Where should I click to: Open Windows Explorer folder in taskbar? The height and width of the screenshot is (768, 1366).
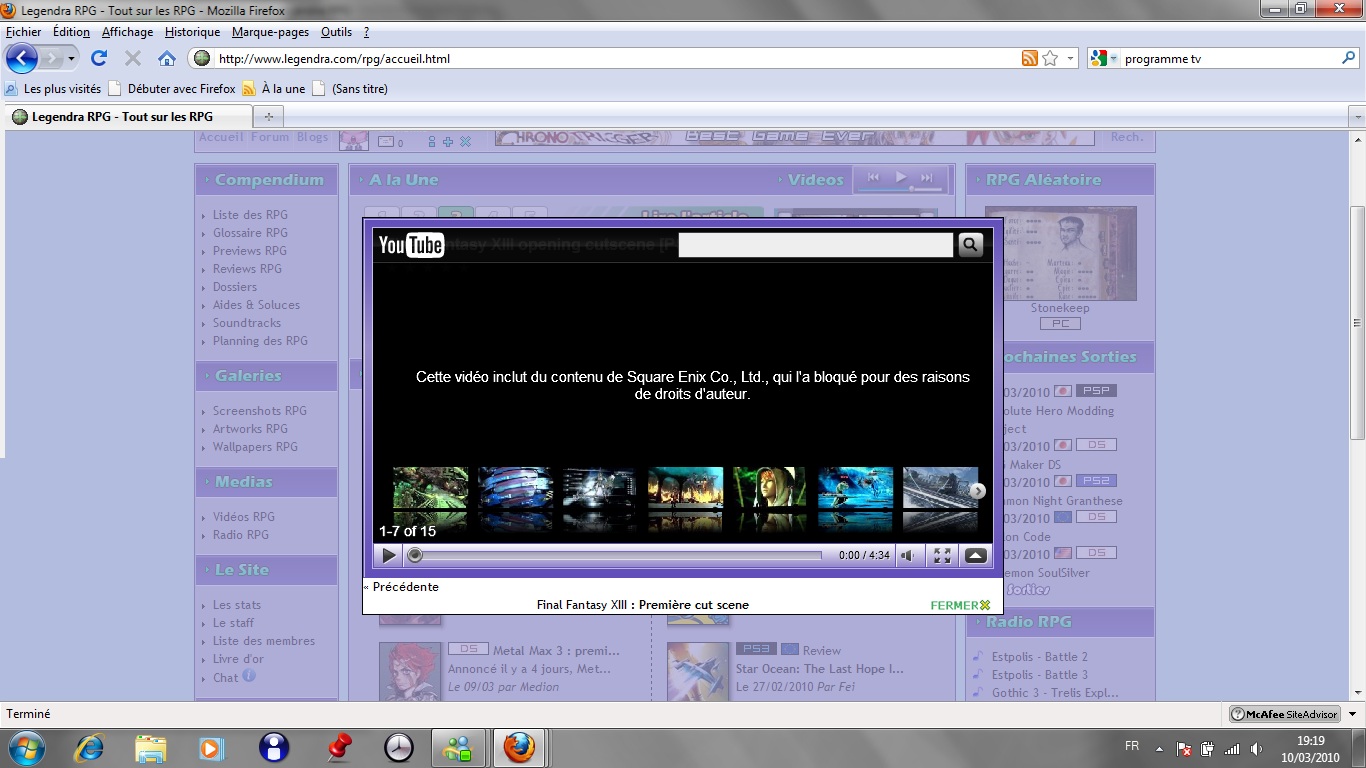point(151,748)
